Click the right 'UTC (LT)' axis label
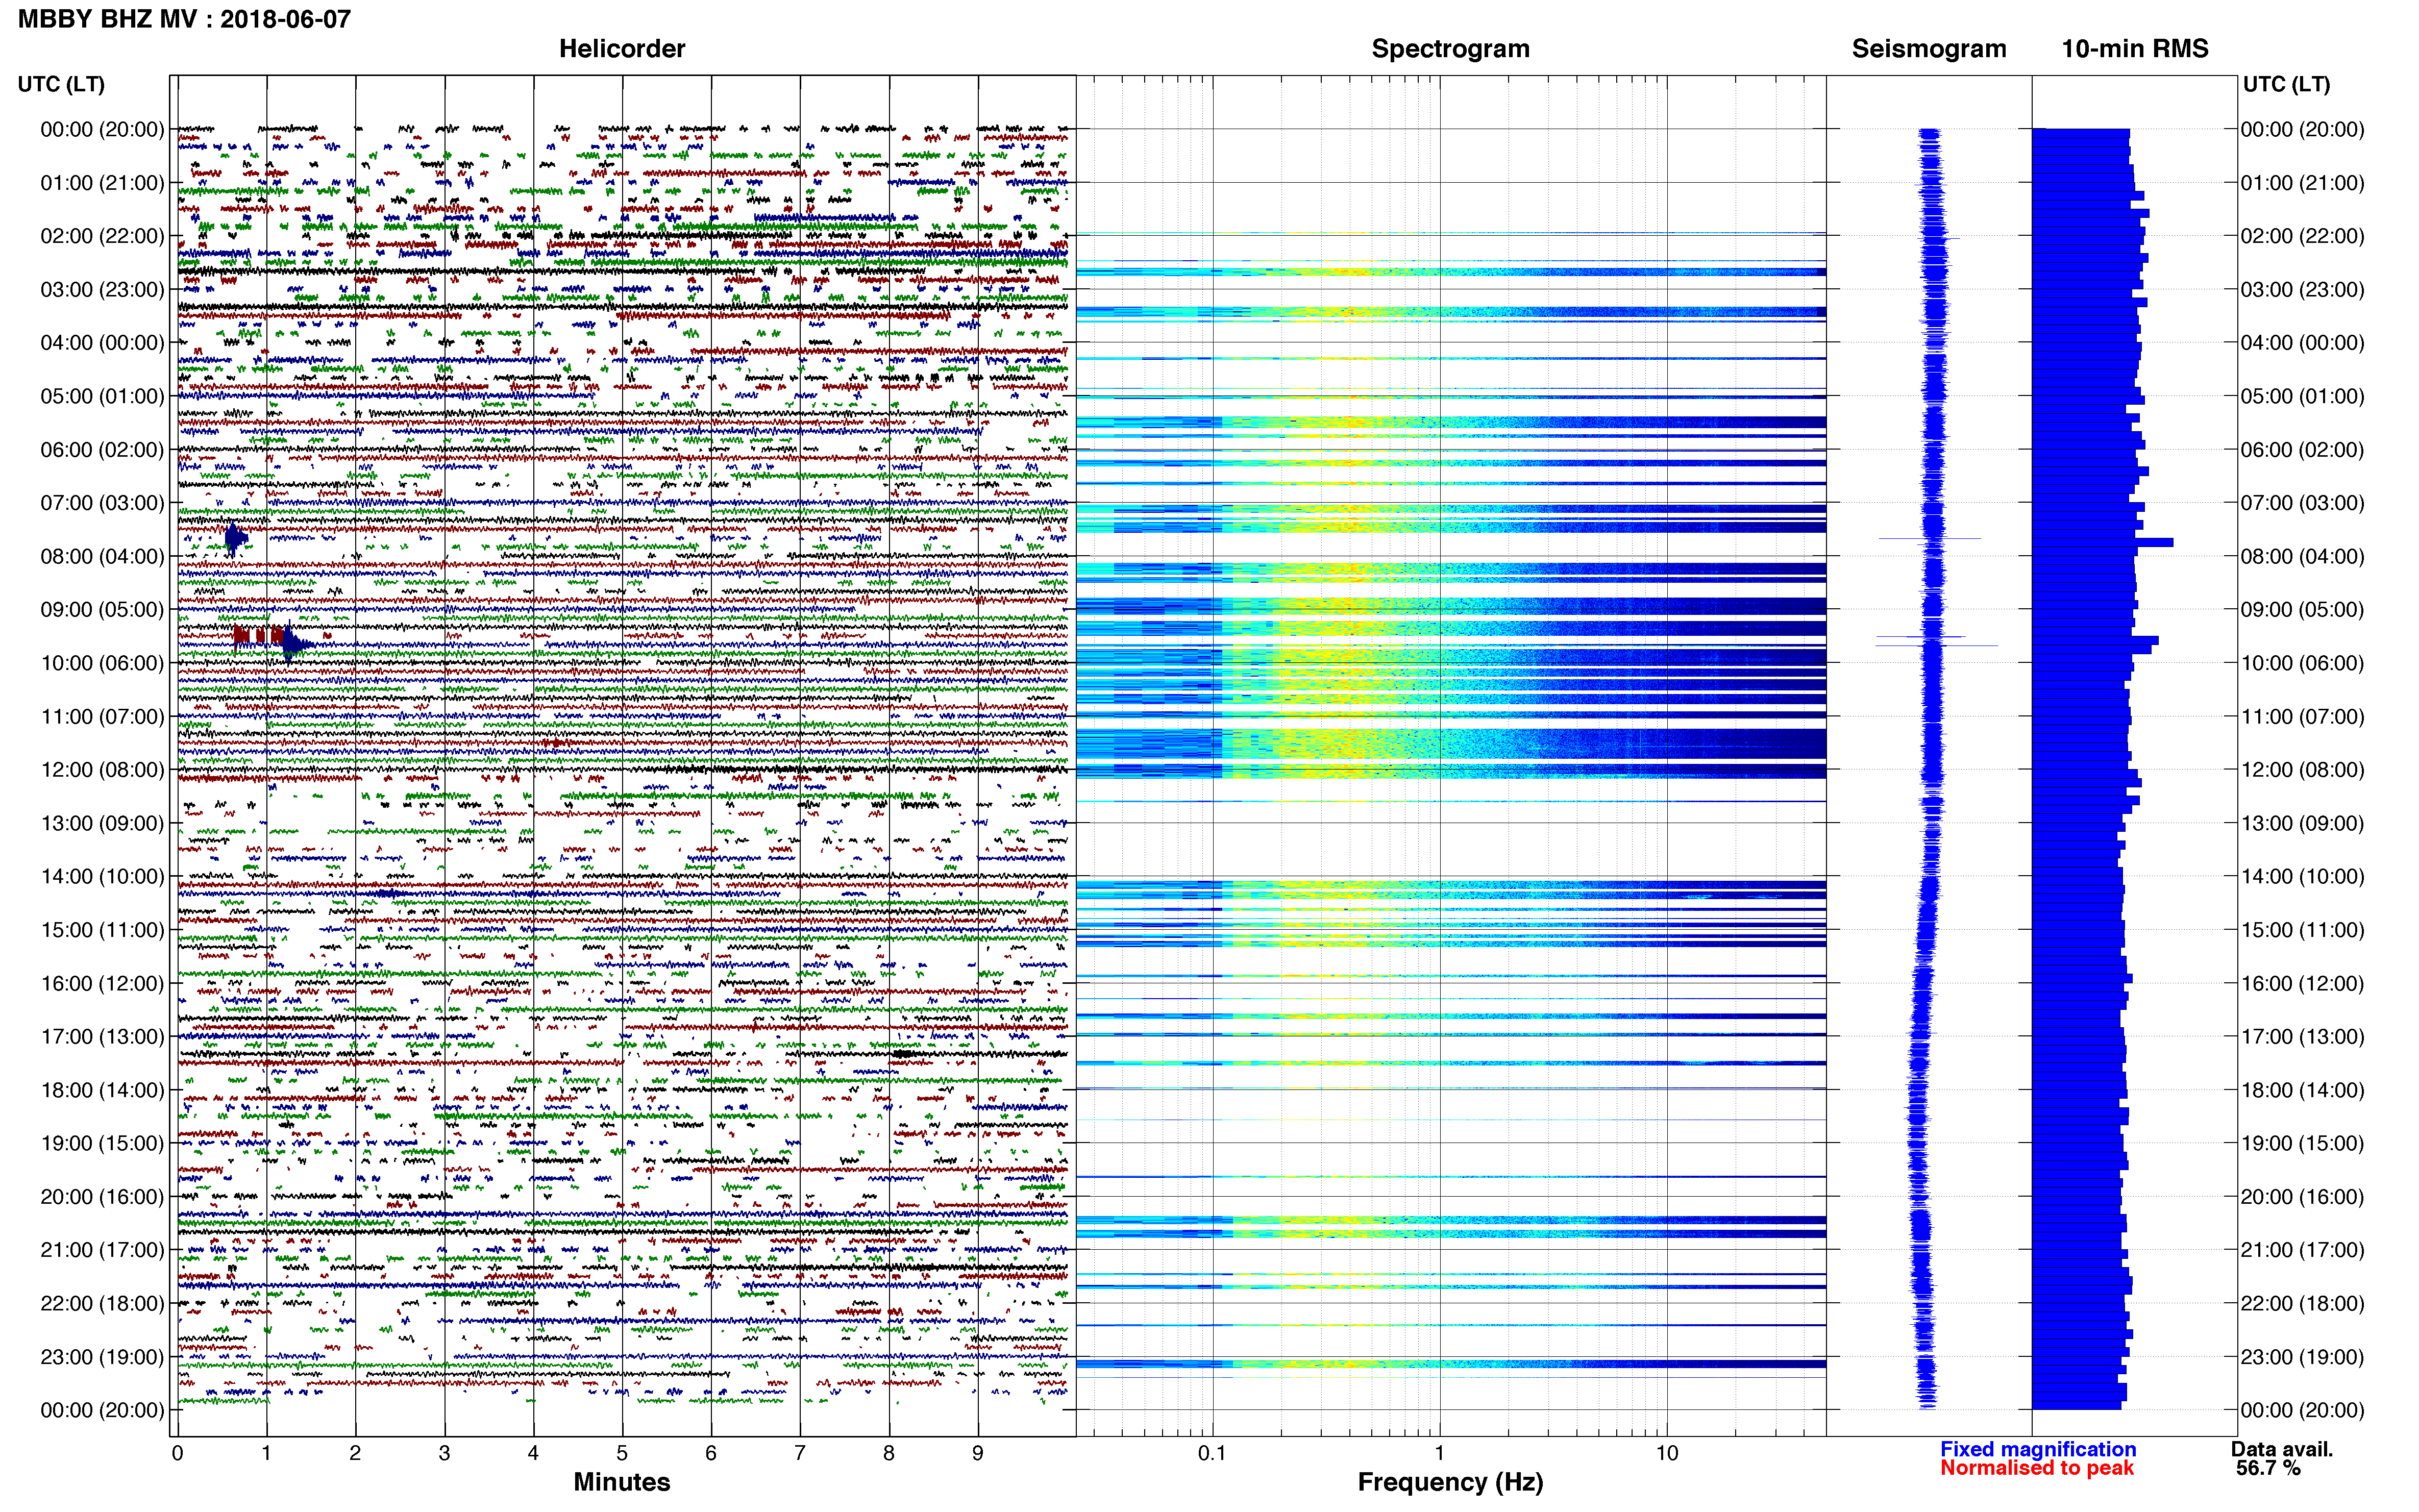The width and height of the screenshot is (2419, 1512). [2286, 84]
